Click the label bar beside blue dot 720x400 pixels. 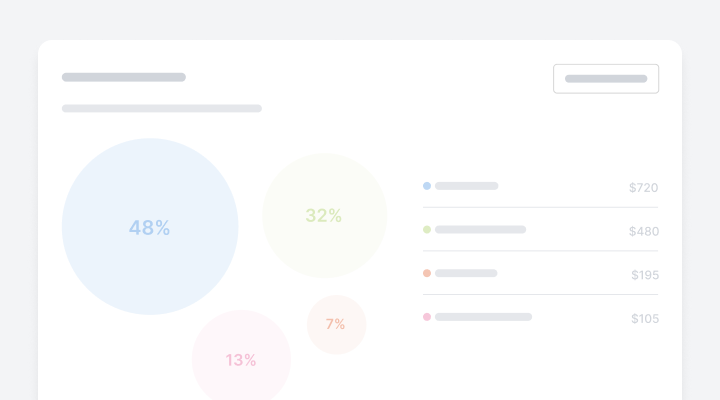[x=466, y=186]
